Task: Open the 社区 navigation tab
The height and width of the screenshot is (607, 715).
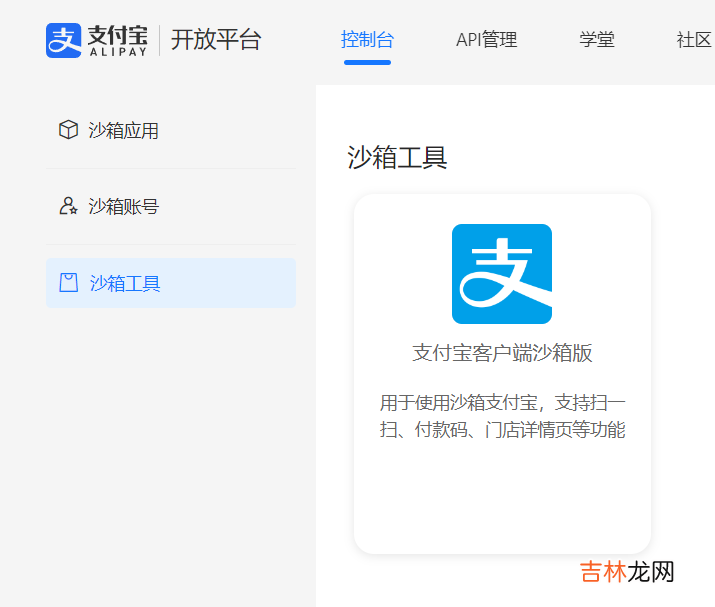Action: tap(694, 40)
